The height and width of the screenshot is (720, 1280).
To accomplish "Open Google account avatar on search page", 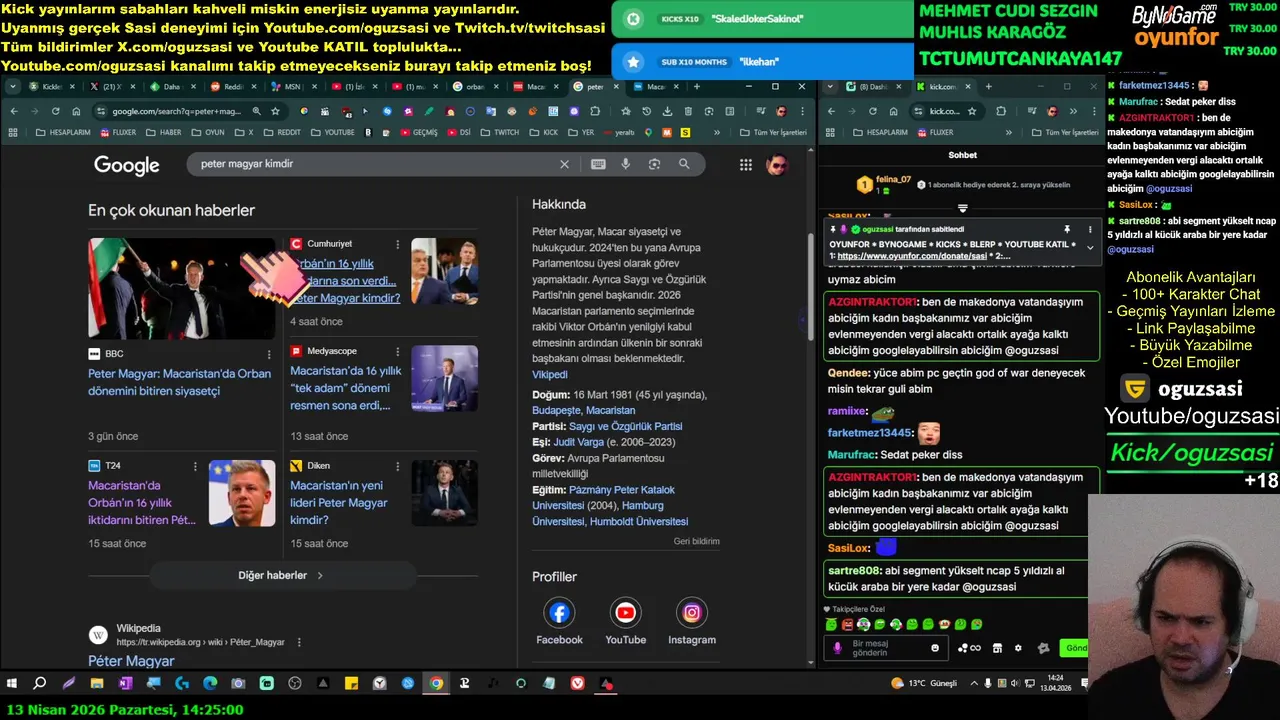I will [777, 165].
